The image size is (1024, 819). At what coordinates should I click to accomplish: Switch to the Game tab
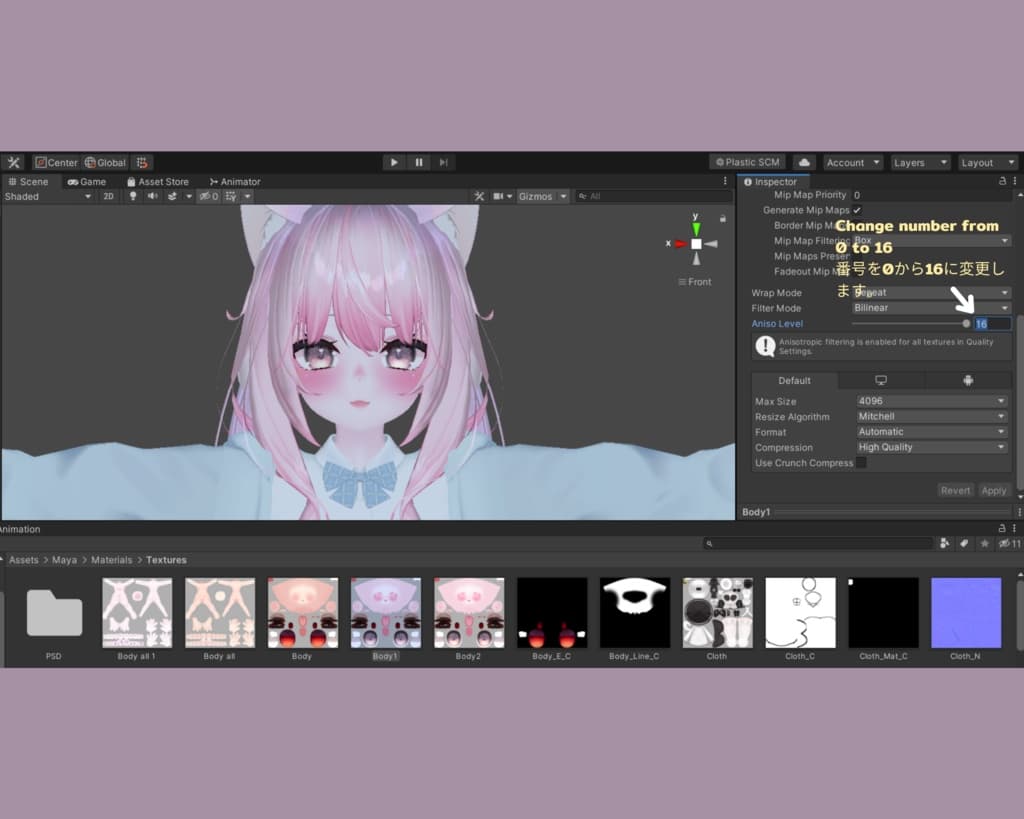[87, 182]
